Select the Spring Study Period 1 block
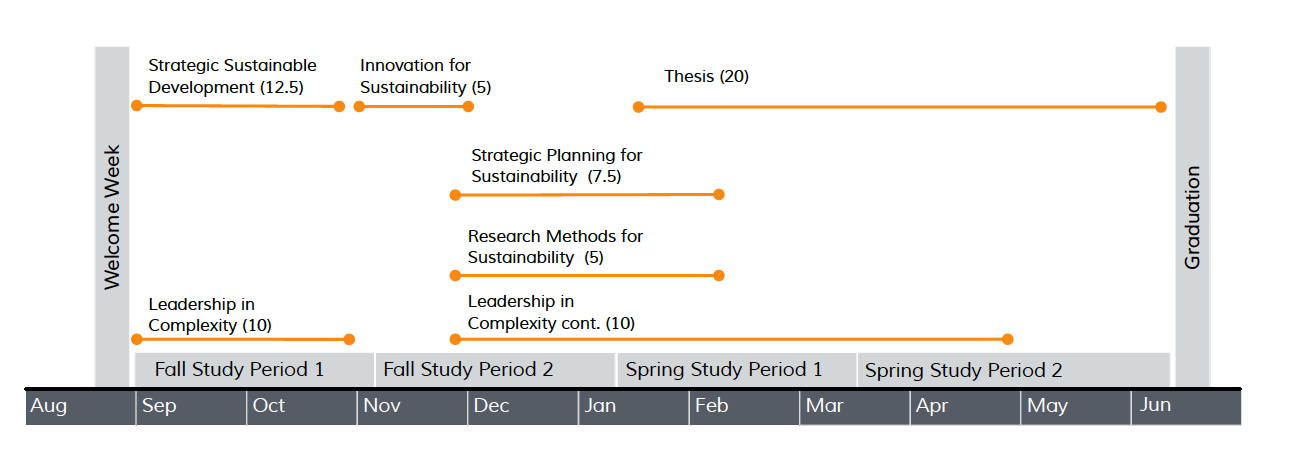The height and width of the screenshot is (459, 1289). coord(736,369)
